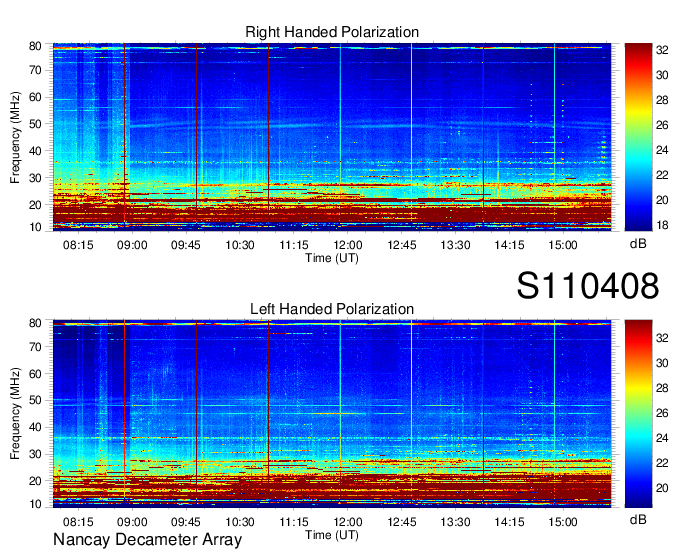Screen dimensions: 680x552
Task: Click the 24 value on top color bar
Action: point(662,150)
